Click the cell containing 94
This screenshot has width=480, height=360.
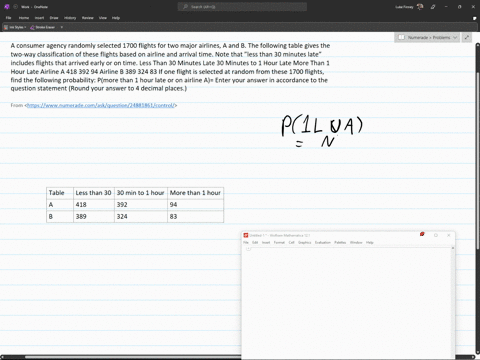point(195,204)
